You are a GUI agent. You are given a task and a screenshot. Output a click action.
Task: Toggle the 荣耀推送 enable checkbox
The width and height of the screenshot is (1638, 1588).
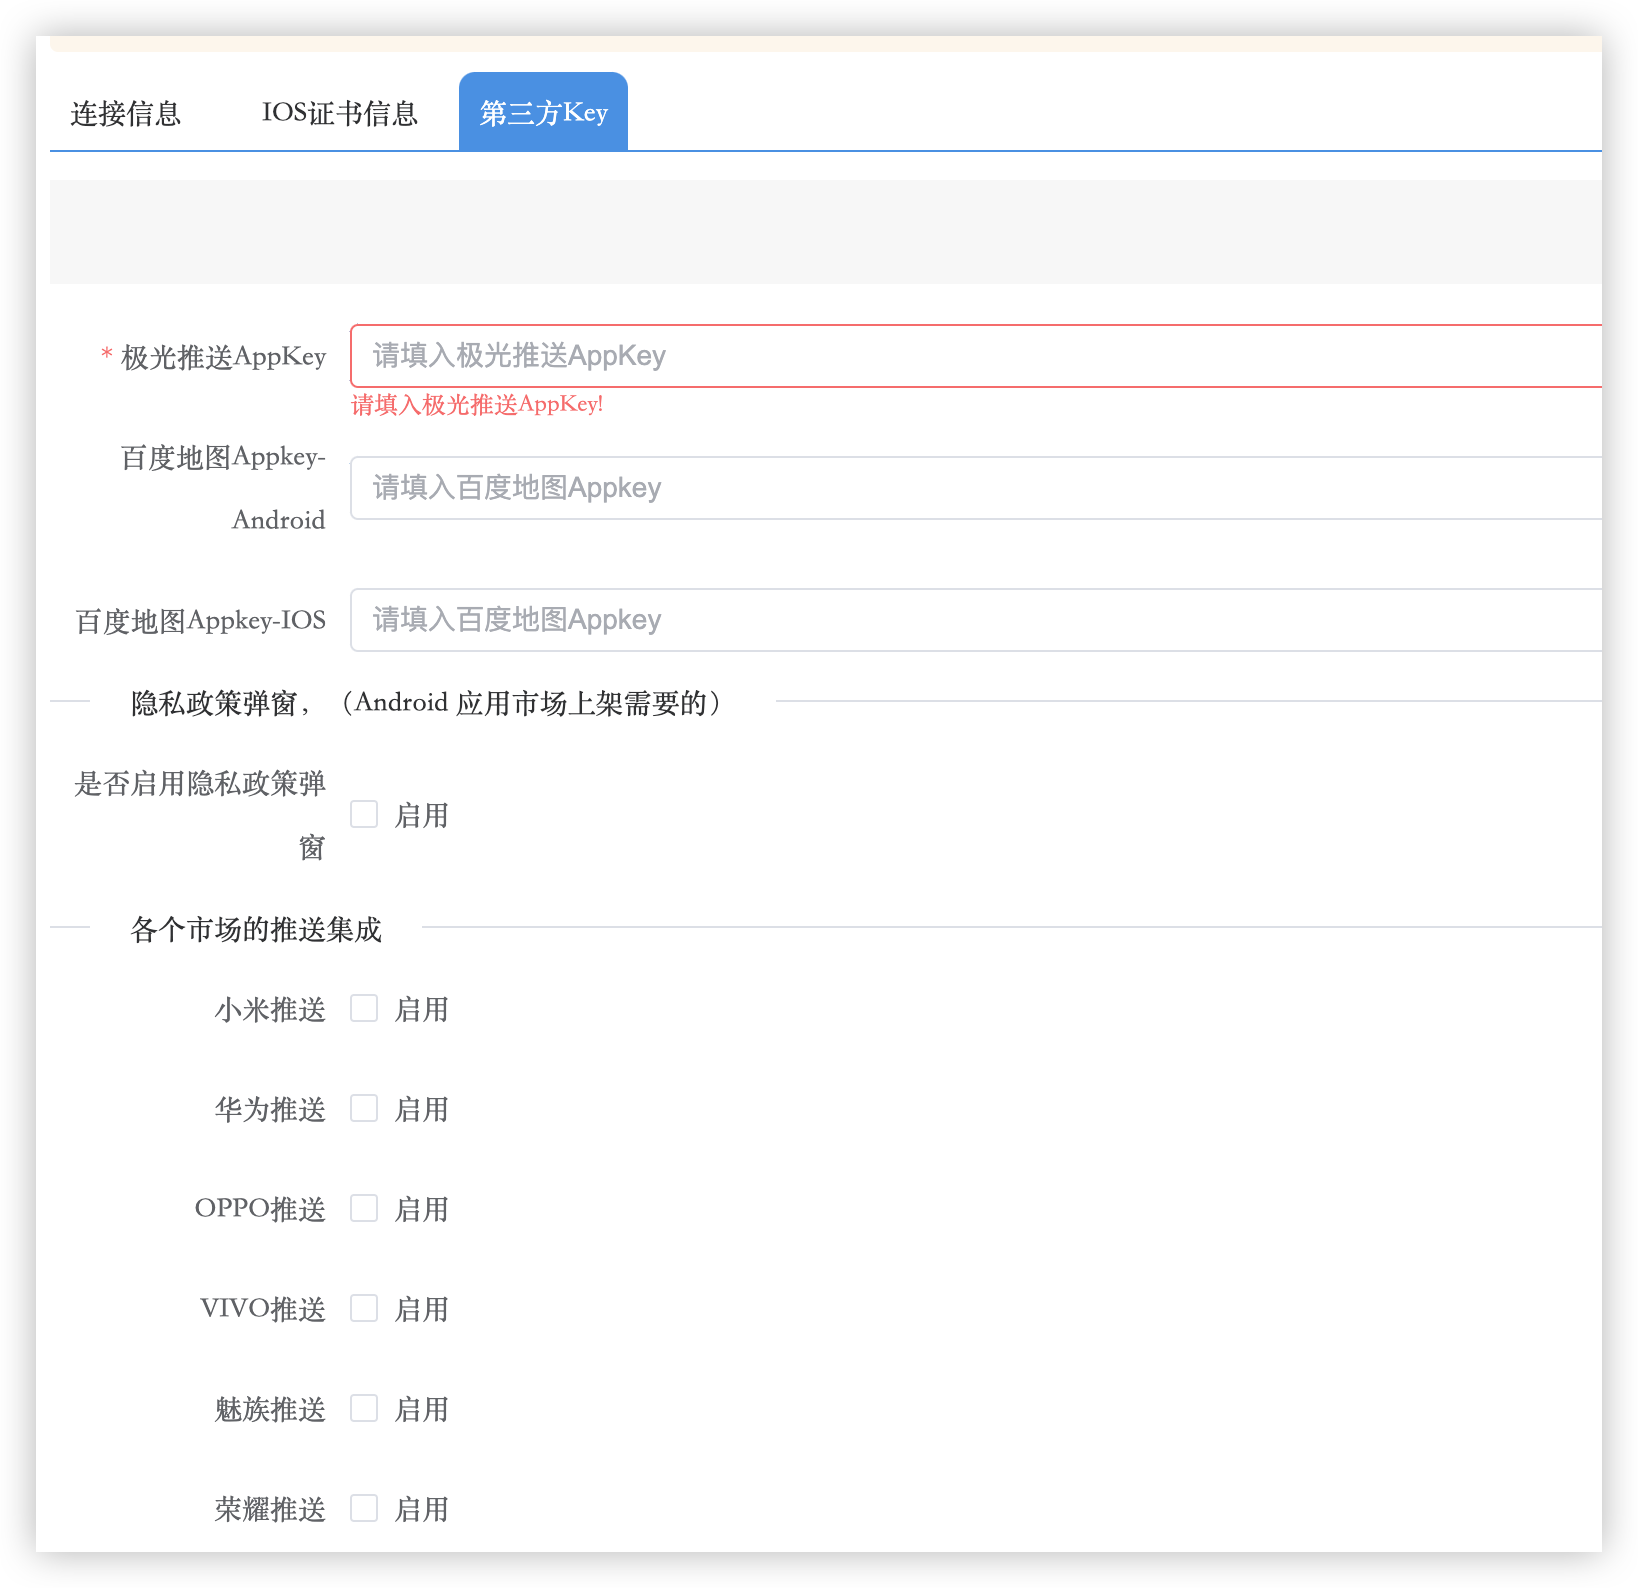click(x=364, y=1509)
